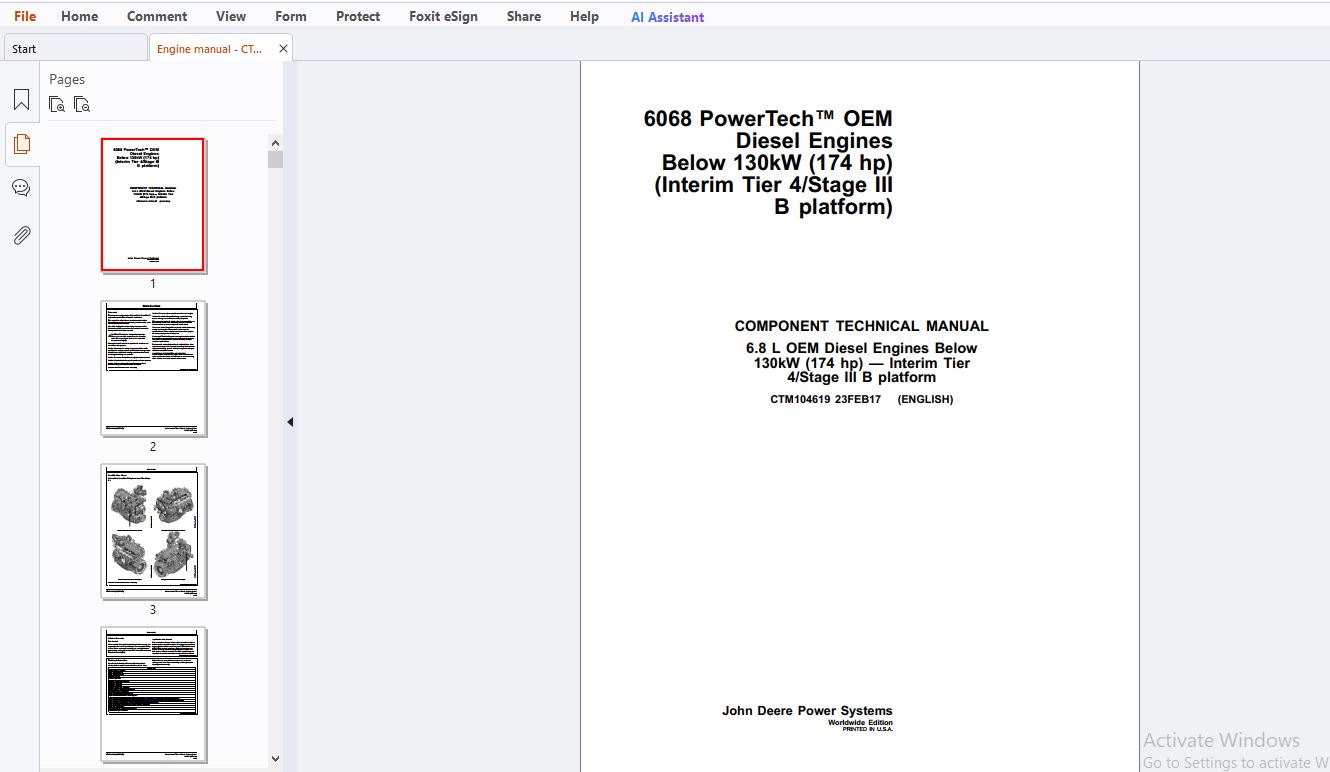Open the Comments panel icon
Screen dimensions: 1330x772
(21, 188)
